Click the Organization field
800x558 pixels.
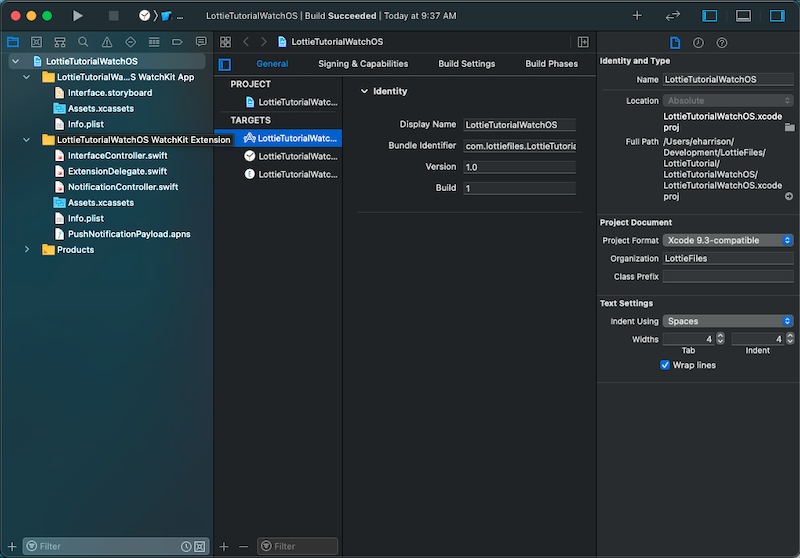click(728, 258)
